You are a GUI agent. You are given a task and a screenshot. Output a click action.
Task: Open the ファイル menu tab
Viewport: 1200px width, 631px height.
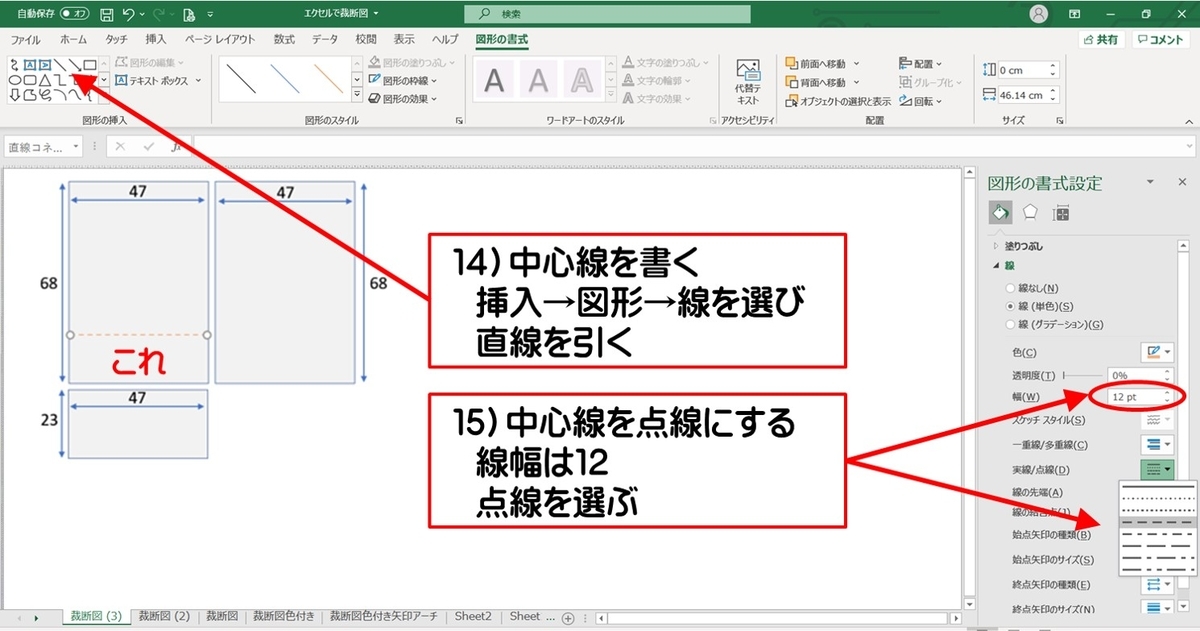[26, 40]
